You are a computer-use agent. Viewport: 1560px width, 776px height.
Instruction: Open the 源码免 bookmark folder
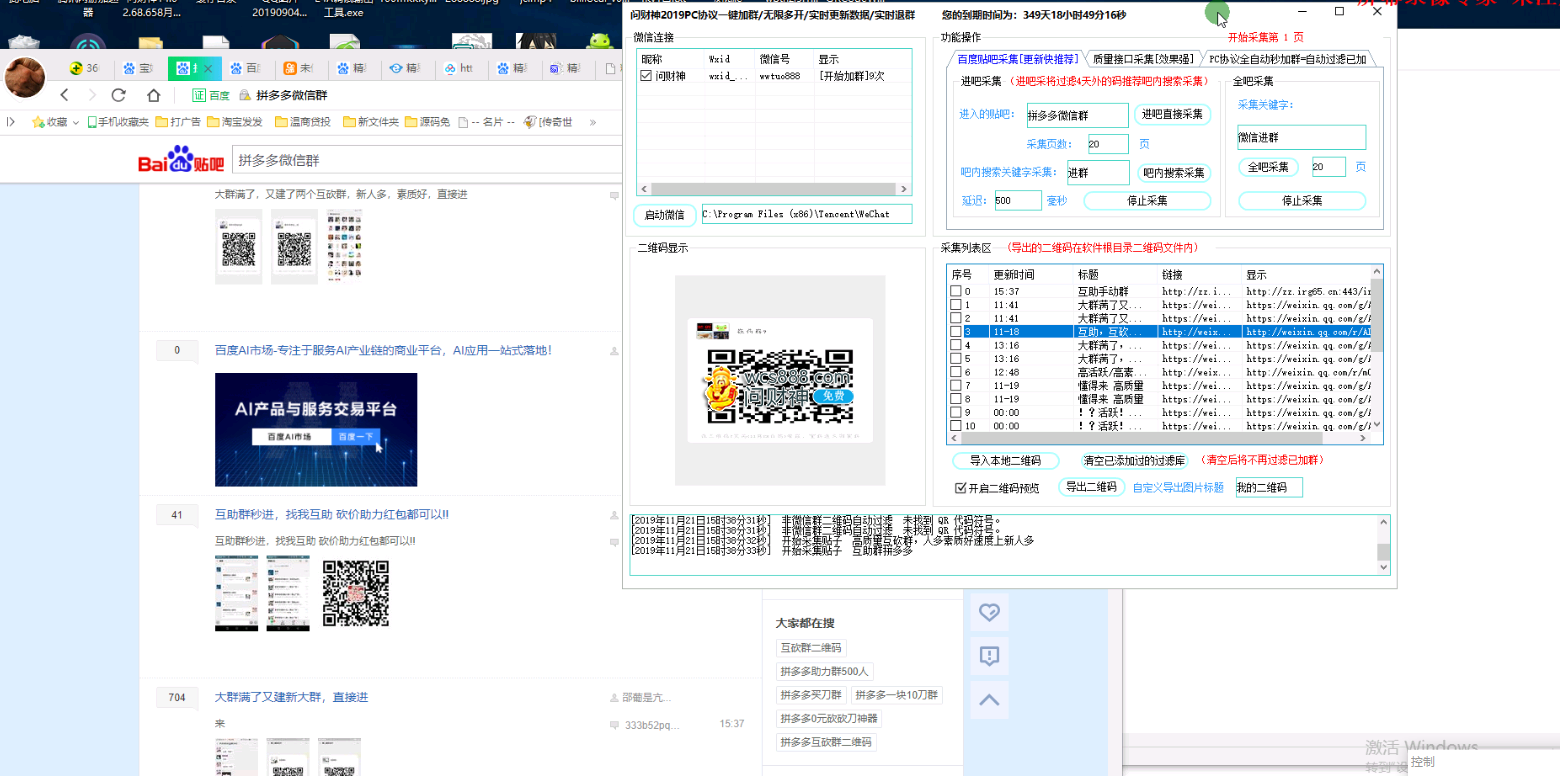coord(427,122)
